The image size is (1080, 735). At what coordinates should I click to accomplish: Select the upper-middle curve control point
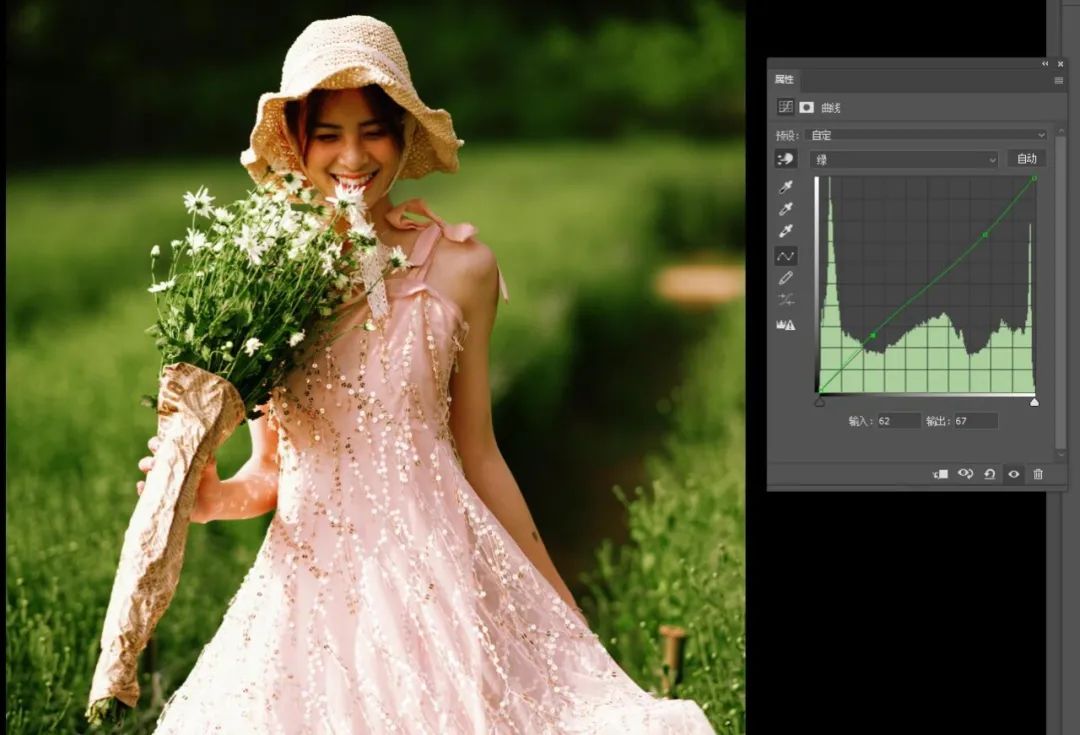pyautogui.click(x=985, y=235)
